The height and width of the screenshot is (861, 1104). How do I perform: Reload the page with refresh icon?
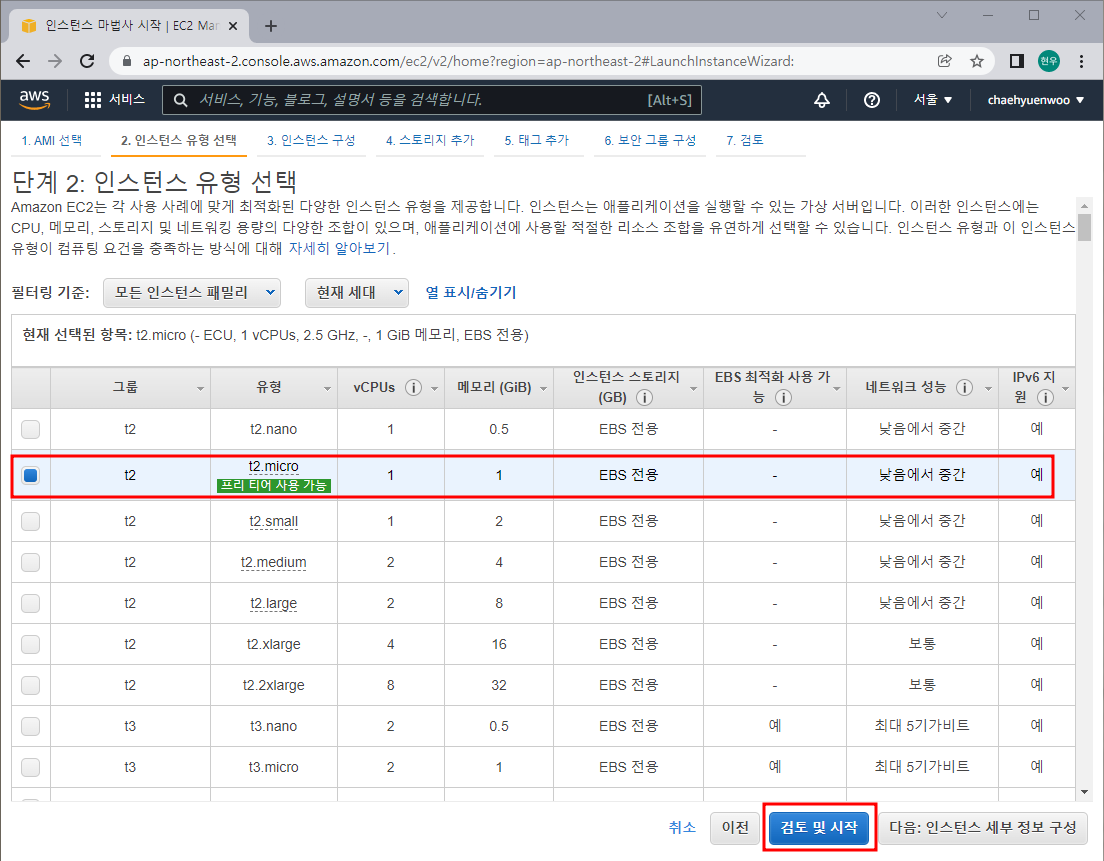click(87, 61)
